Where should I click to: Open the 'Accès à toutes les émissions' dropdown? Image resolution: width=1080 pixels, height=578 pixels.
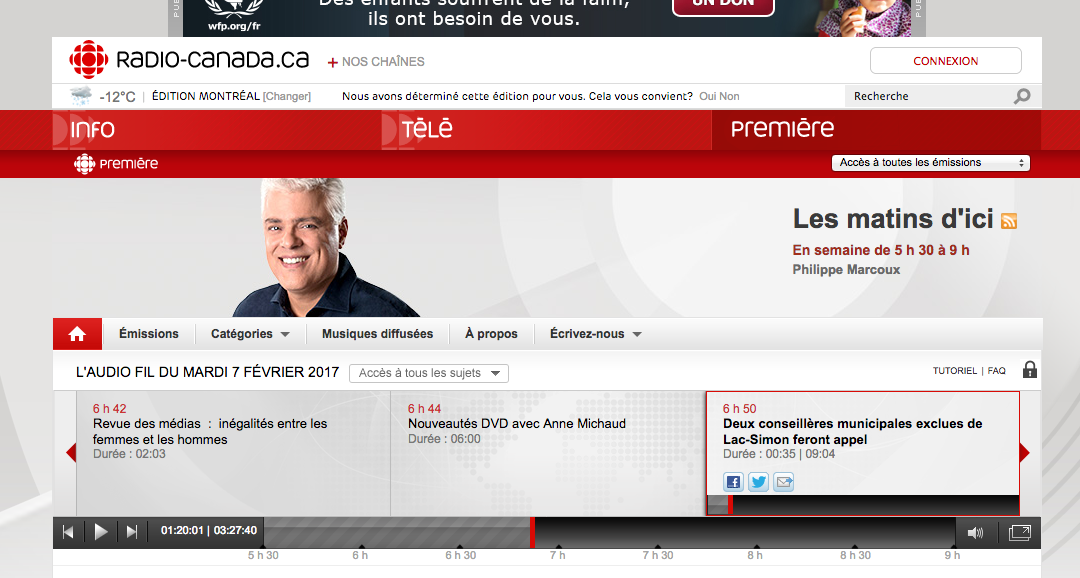tap(931, 163)
